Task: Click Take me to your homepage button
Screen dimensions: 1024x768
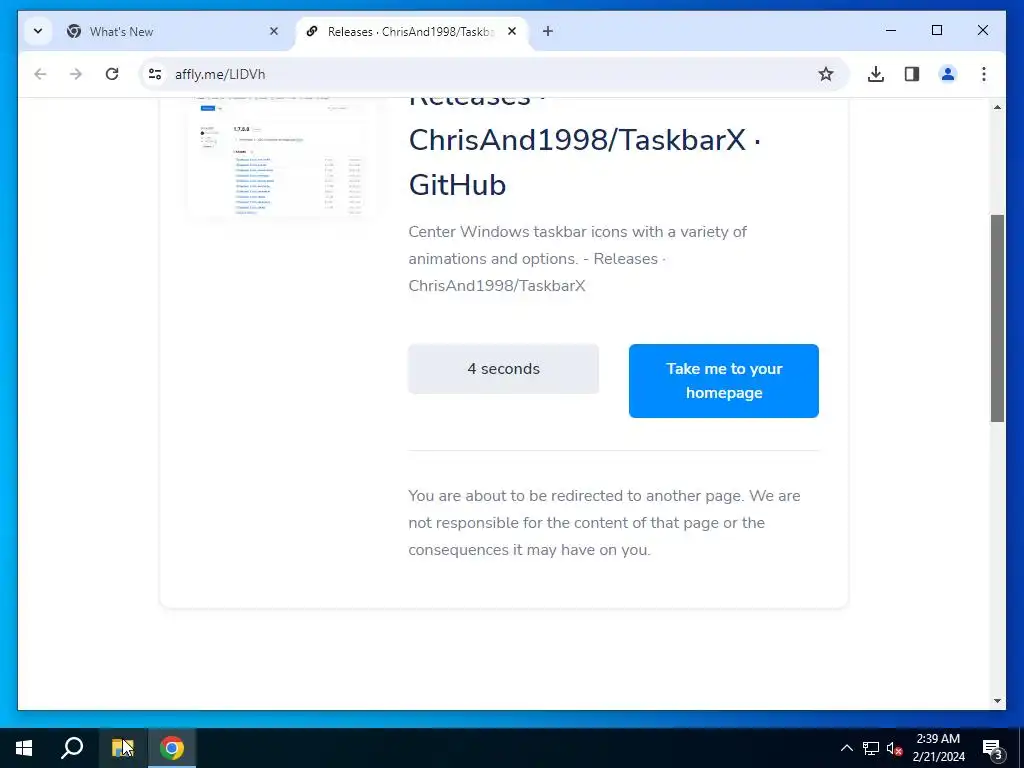Action: 724,381
